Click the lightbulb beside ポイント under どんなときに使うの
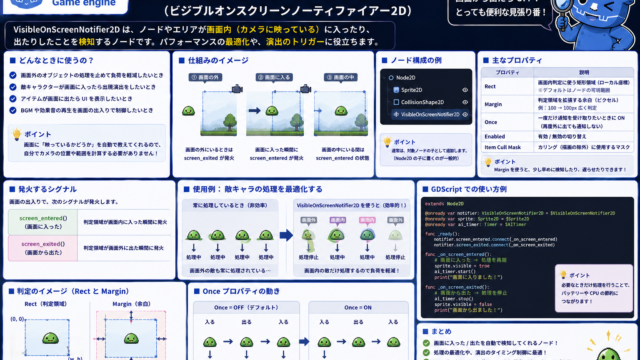The image size is (640, 360). click(x=17, y=134)
